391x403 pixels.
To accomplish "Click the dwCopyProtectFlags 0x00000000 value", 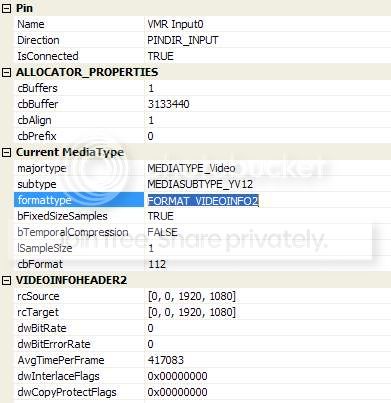I will click(178, 392).
